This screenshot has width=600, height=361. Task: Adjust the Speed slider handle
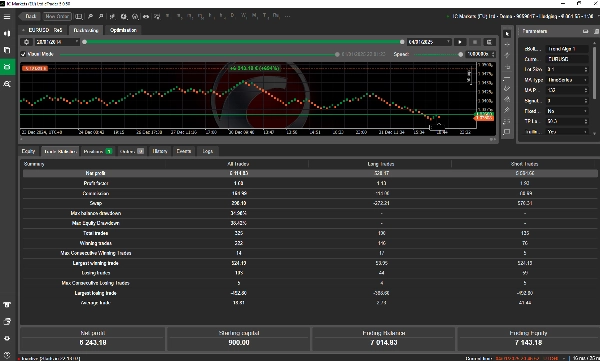pyautogui.click(x=460, y=54)
